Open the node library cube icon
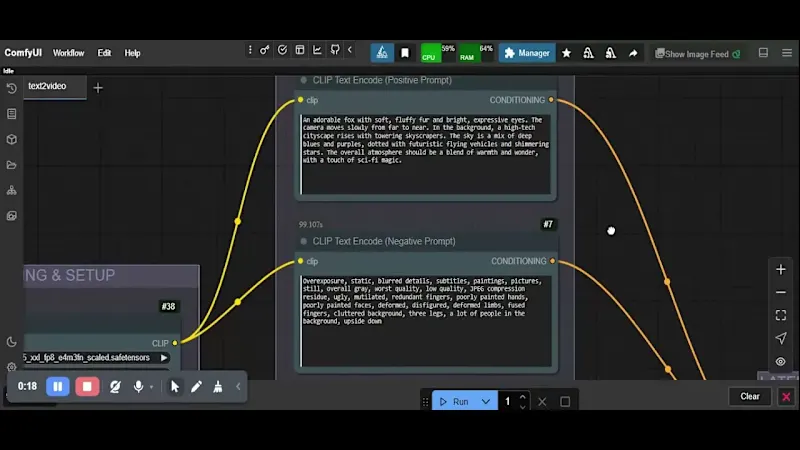The height and width of the screenshot is (450, 800). click(11, 139)
